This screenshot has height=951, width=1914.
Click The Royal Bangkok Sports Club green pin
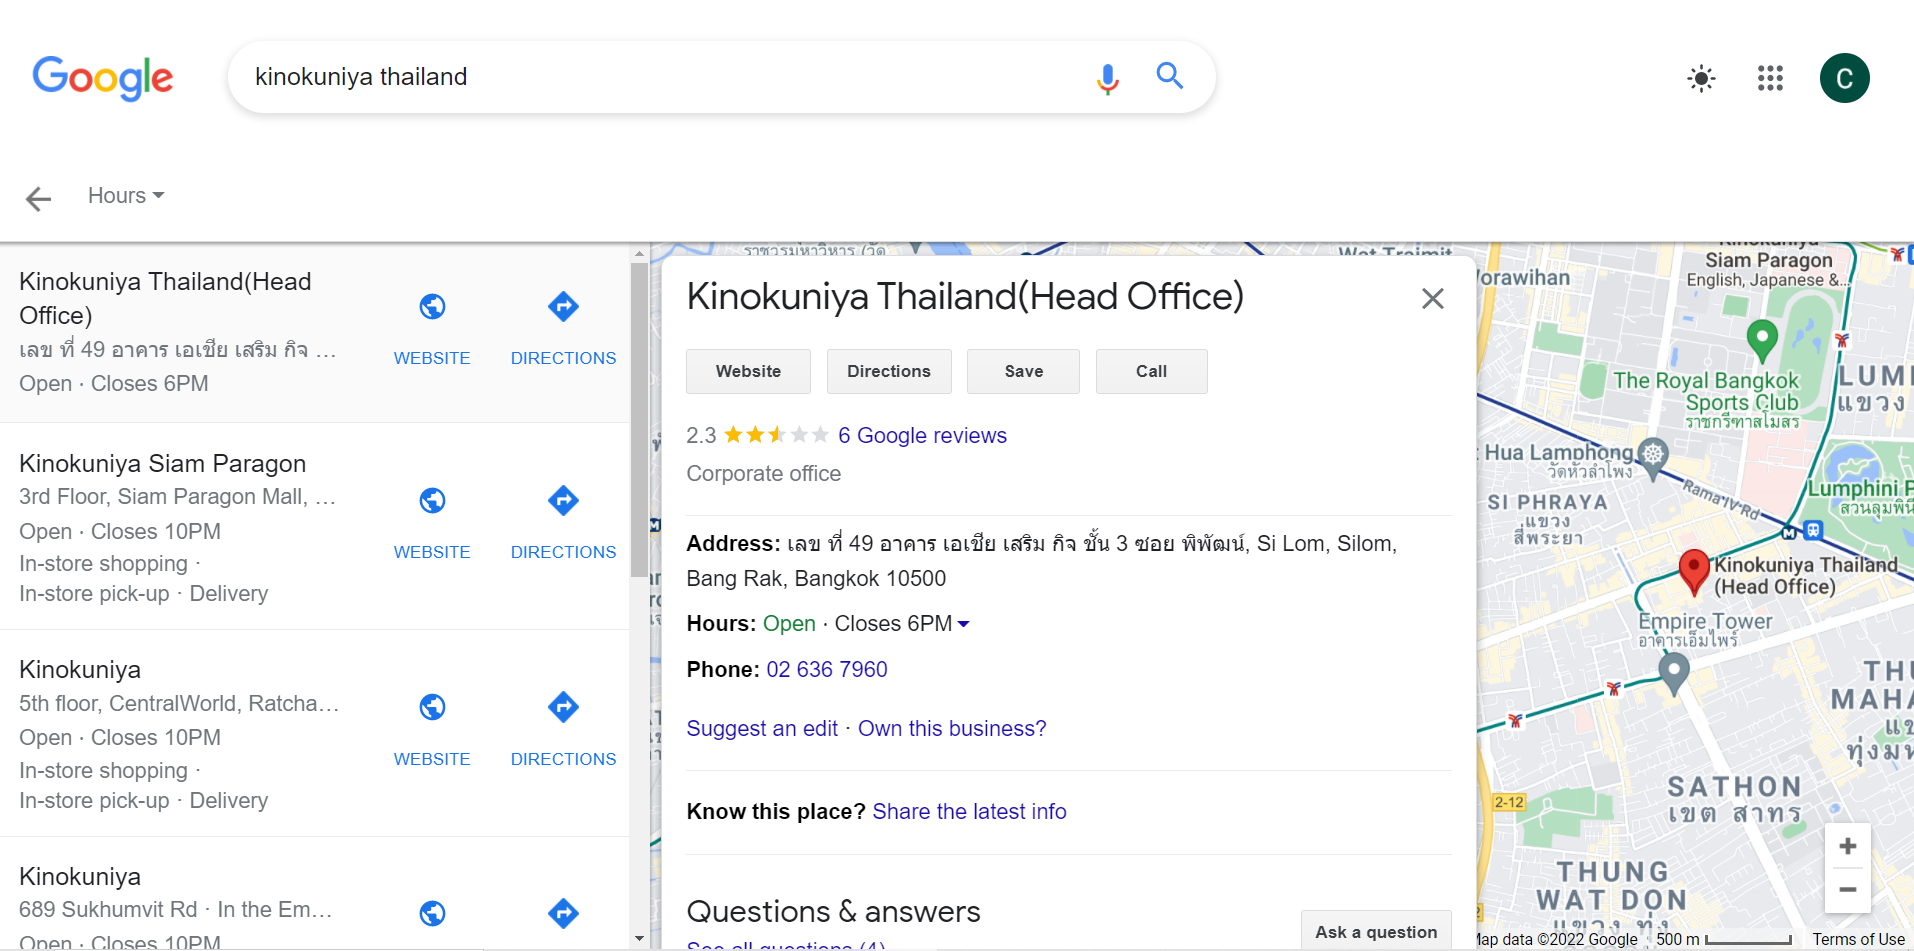[1761, 339]
